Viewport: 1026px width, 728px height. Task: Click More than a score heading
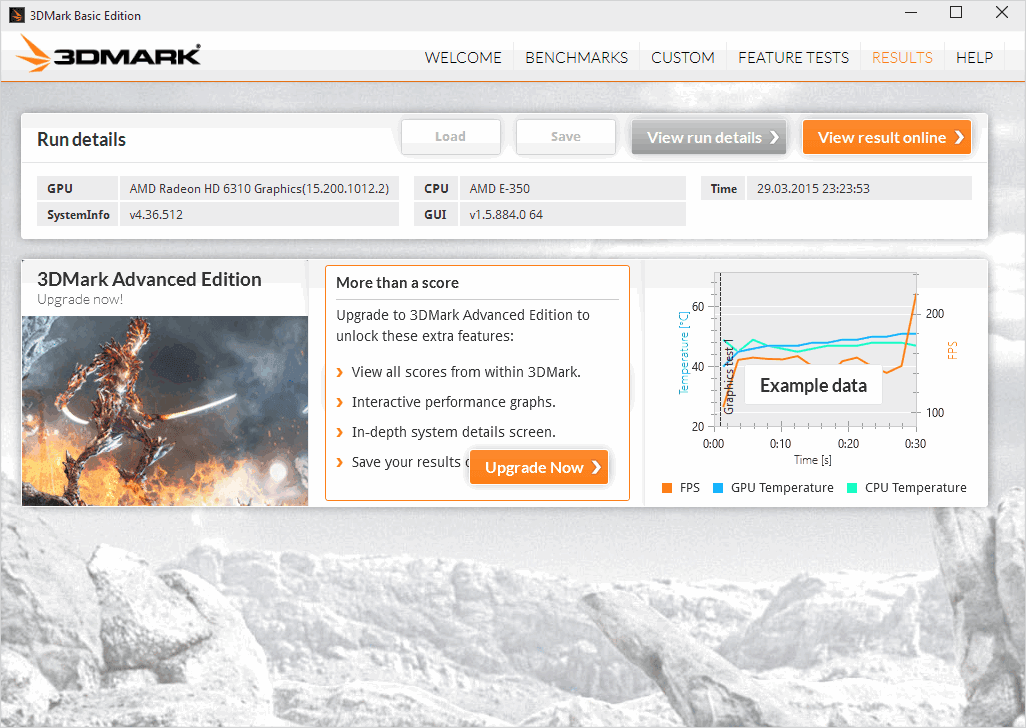click(x=397, y=283)
